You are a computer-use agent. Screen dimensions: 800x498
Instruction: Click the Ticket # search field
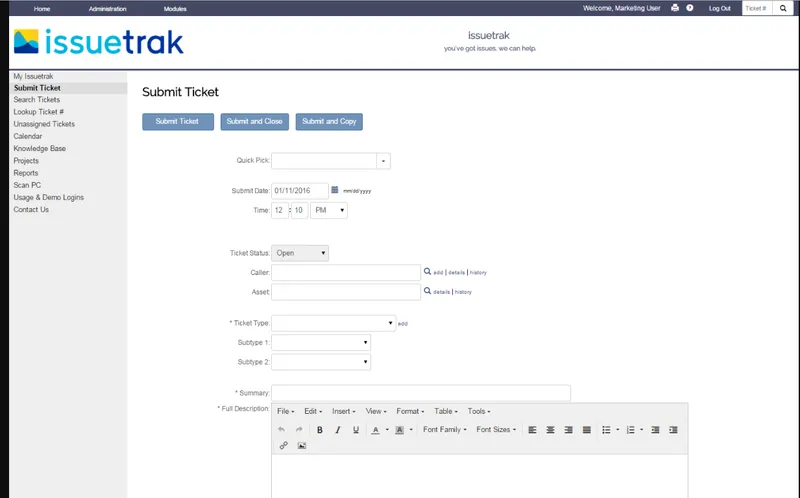click(x=757, y=8)
